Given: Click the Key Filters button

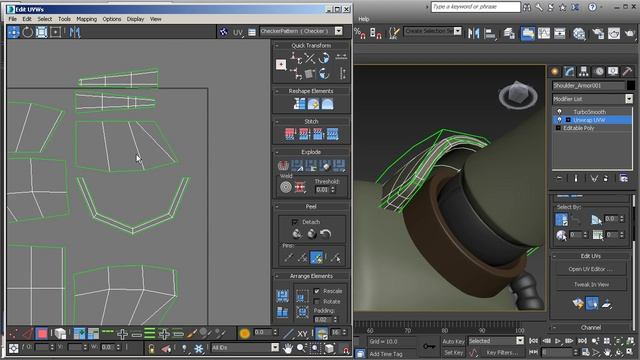Looking at the screenshot, I should (502, 352).
